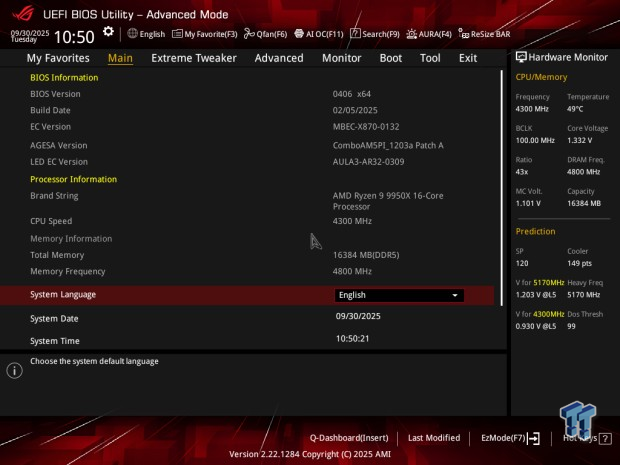
Task: Click Temperature value 49°C
Action: point(575,109)
